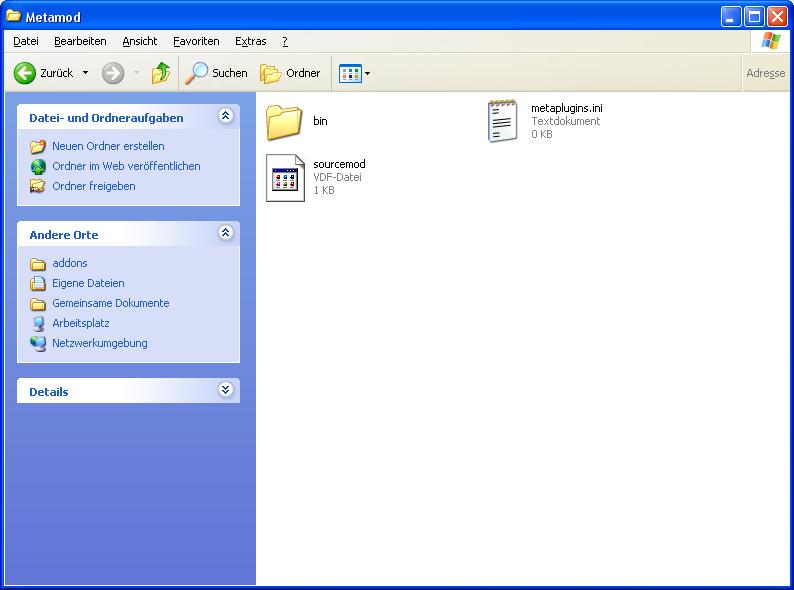The image size is (794, 590).
Task: Click the share folder icon
Action: point(37,186)
